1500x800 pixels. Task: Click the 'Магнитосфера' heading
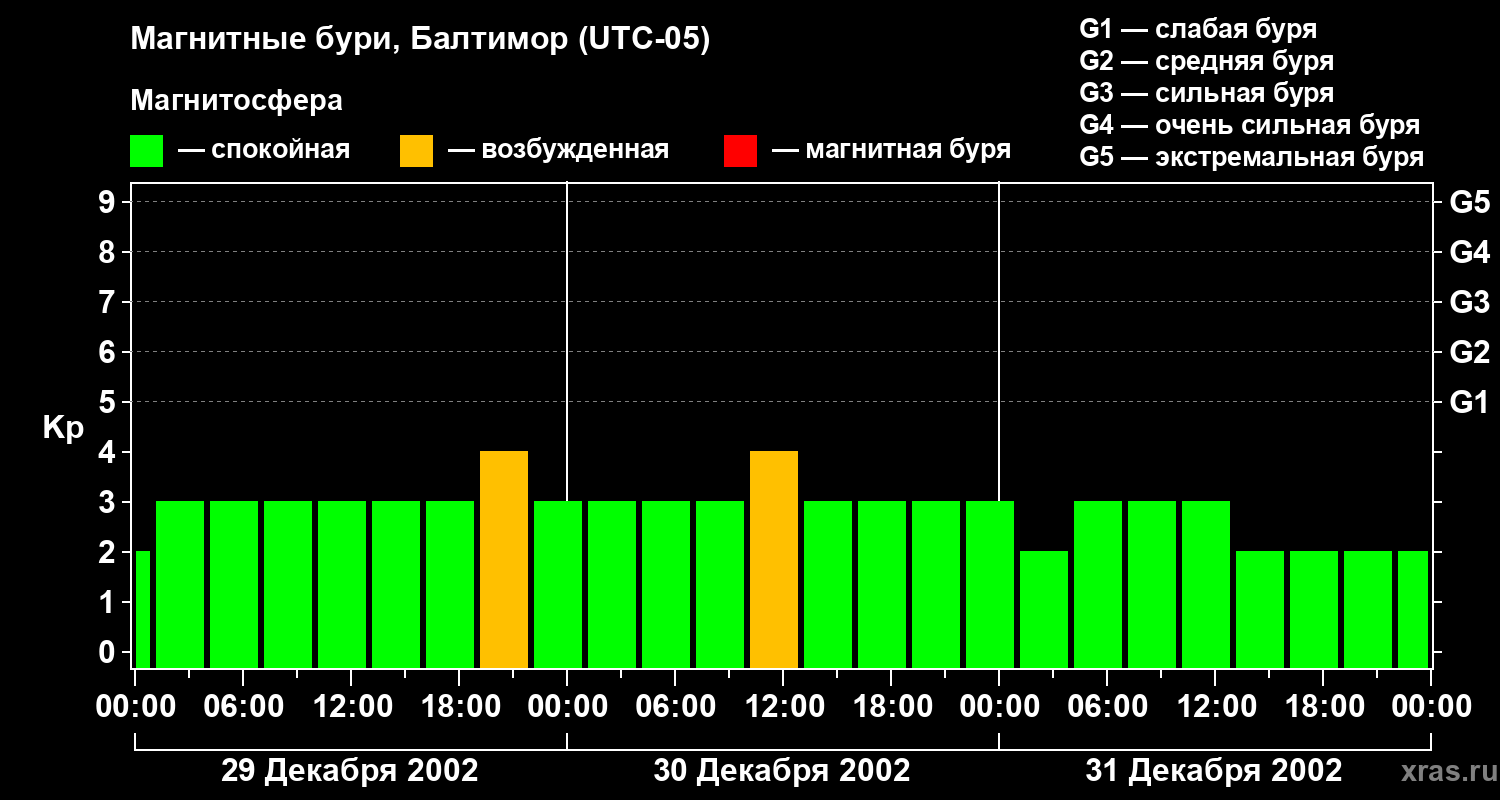pyautogui.click(x=236, y=101)
